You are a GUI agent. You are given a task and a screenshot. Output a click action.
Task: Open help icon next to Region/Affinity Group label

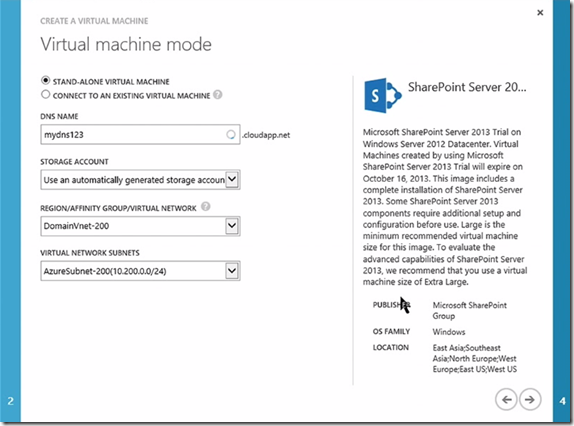(206, 207)
